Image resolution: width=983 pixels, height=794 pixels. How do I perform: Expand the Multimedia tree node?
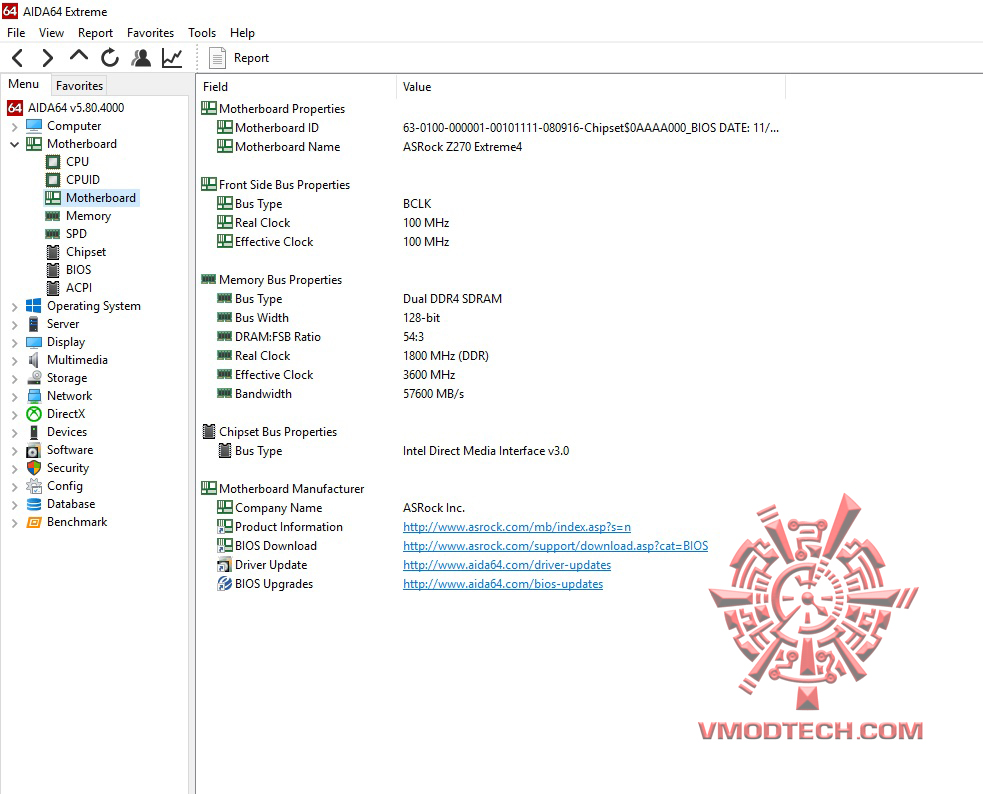[x=14, y=360]
